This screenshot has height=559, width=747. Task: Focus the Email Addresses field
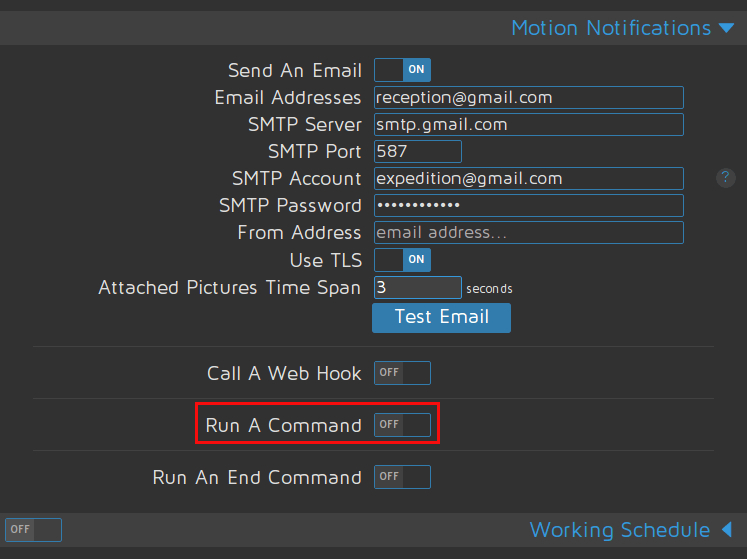tap(529, 98)
